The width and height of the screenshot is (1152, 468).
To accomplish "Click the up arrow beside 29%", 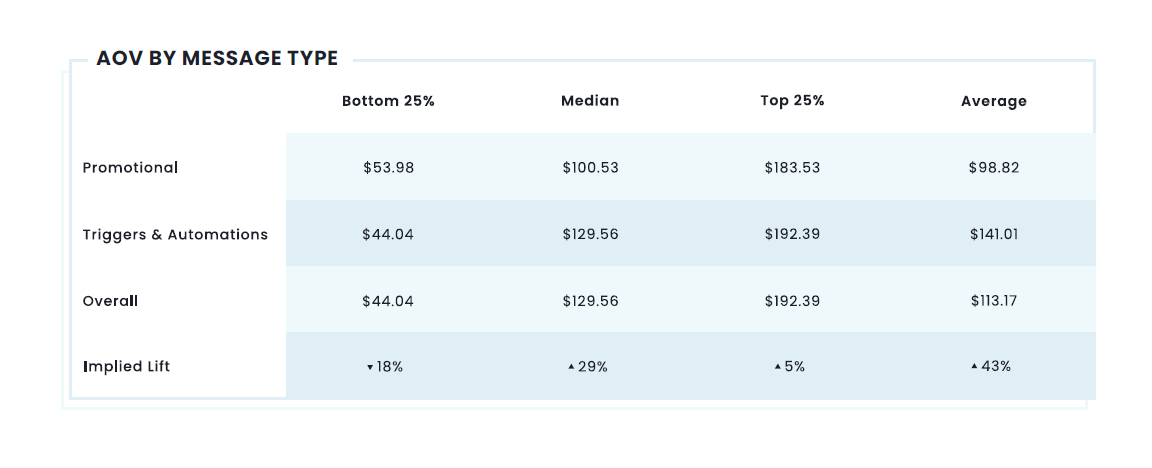I will [571, 367].
